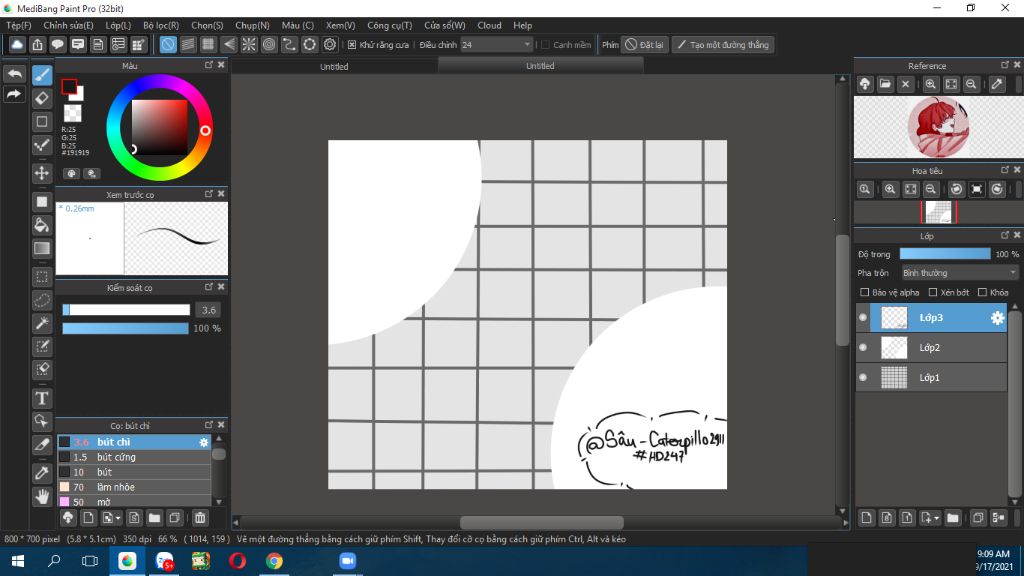The width and height of the screenshot is (1024, 576).
Task: Open settings gear of Lớp3 layer
Action: (x=997, y=317)
